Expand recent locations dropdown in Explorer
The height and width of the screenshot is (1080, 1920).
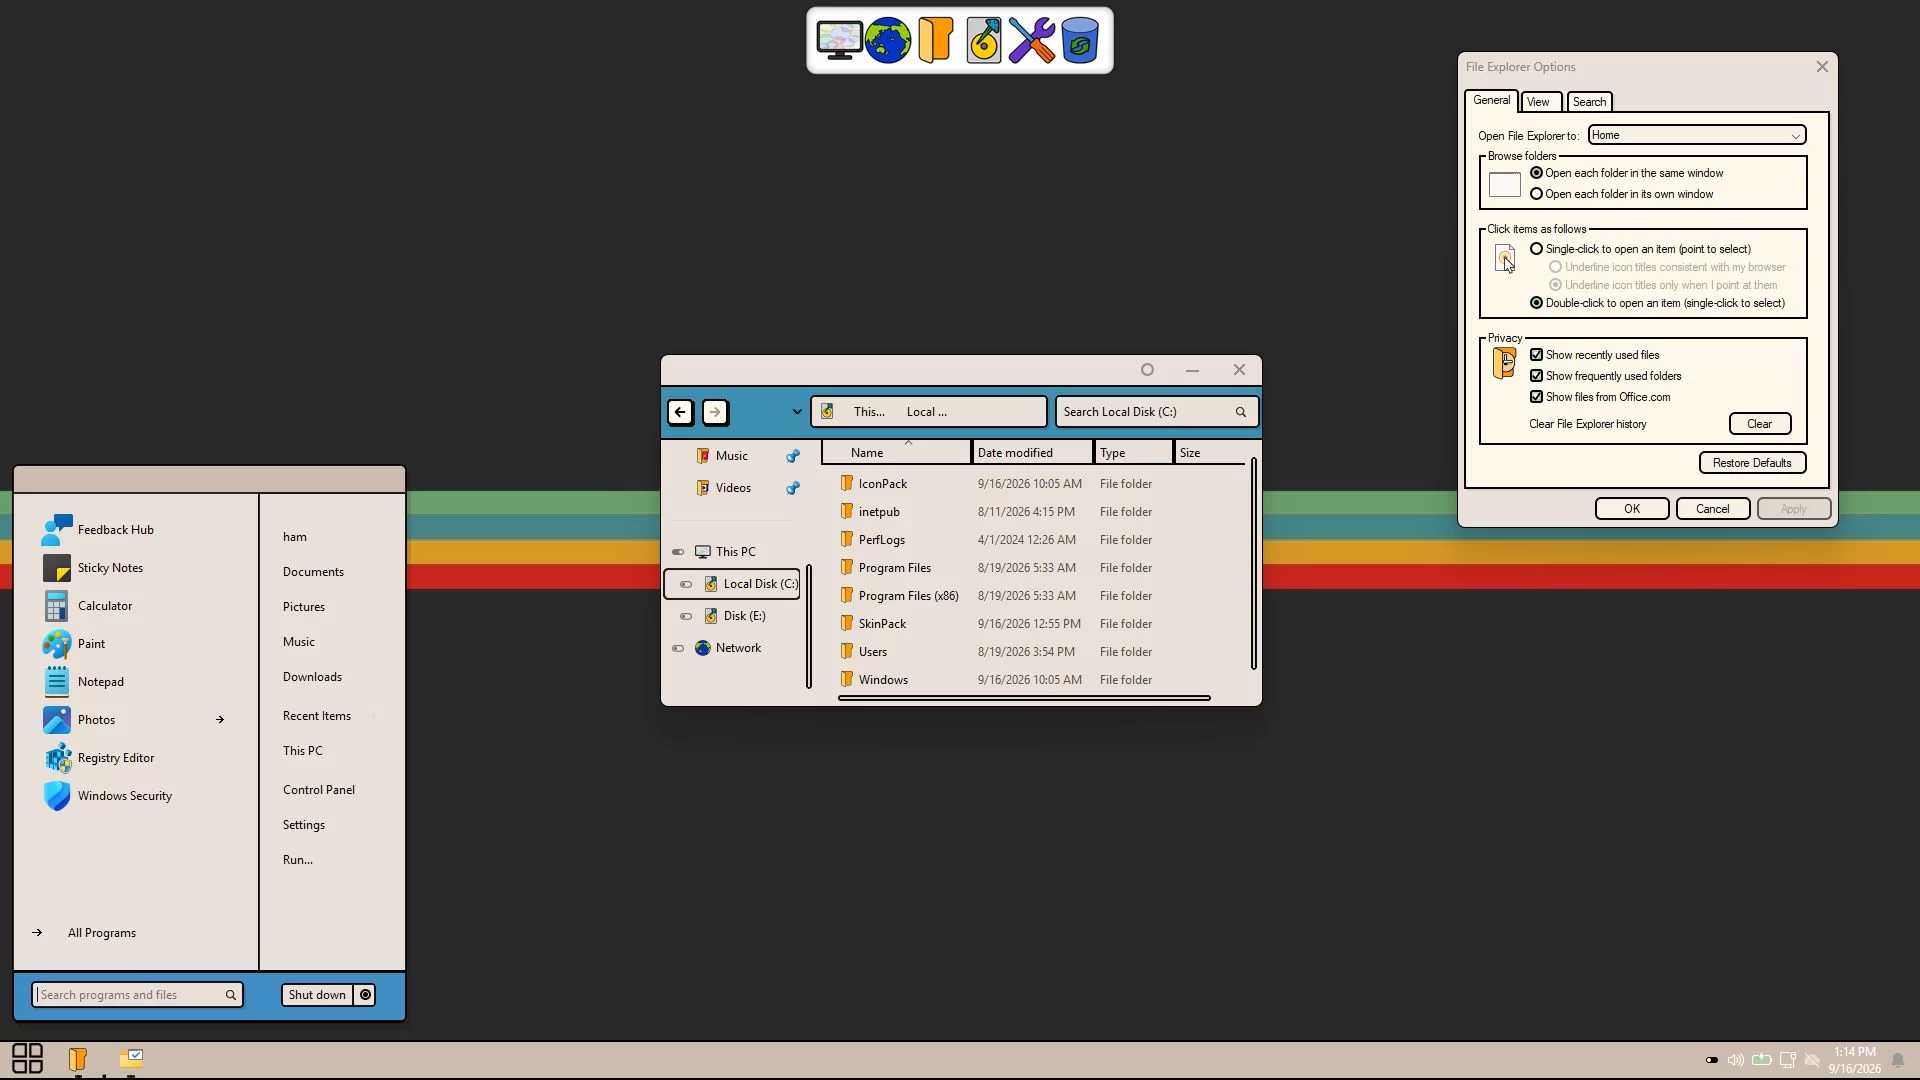coord(796,412)
